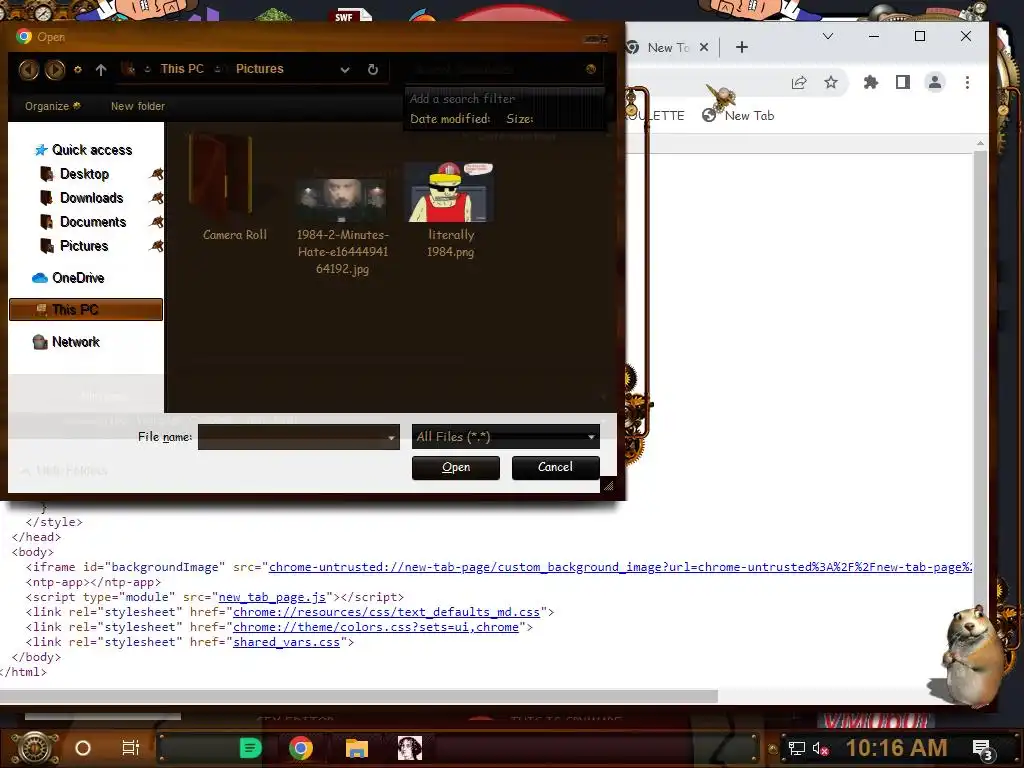Open File Explorer on taskbar
This screenshot has height=768, width=1024.
click(x=357, y=748)
